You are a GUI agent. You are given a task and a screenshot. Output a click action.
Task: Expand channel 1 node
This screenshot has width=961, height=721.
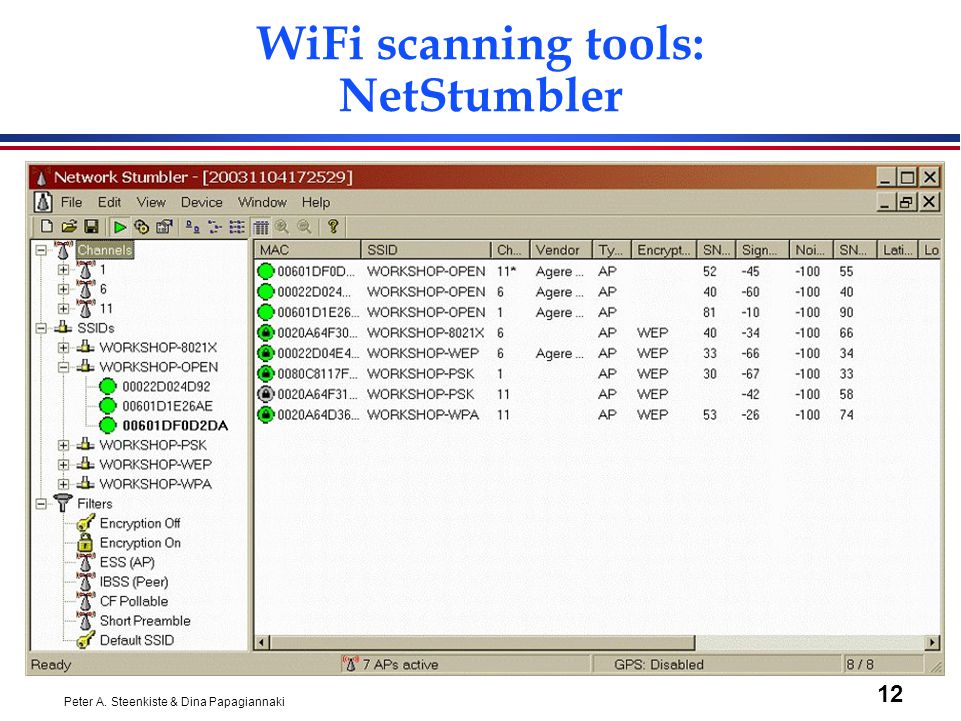tap(63, 269)
